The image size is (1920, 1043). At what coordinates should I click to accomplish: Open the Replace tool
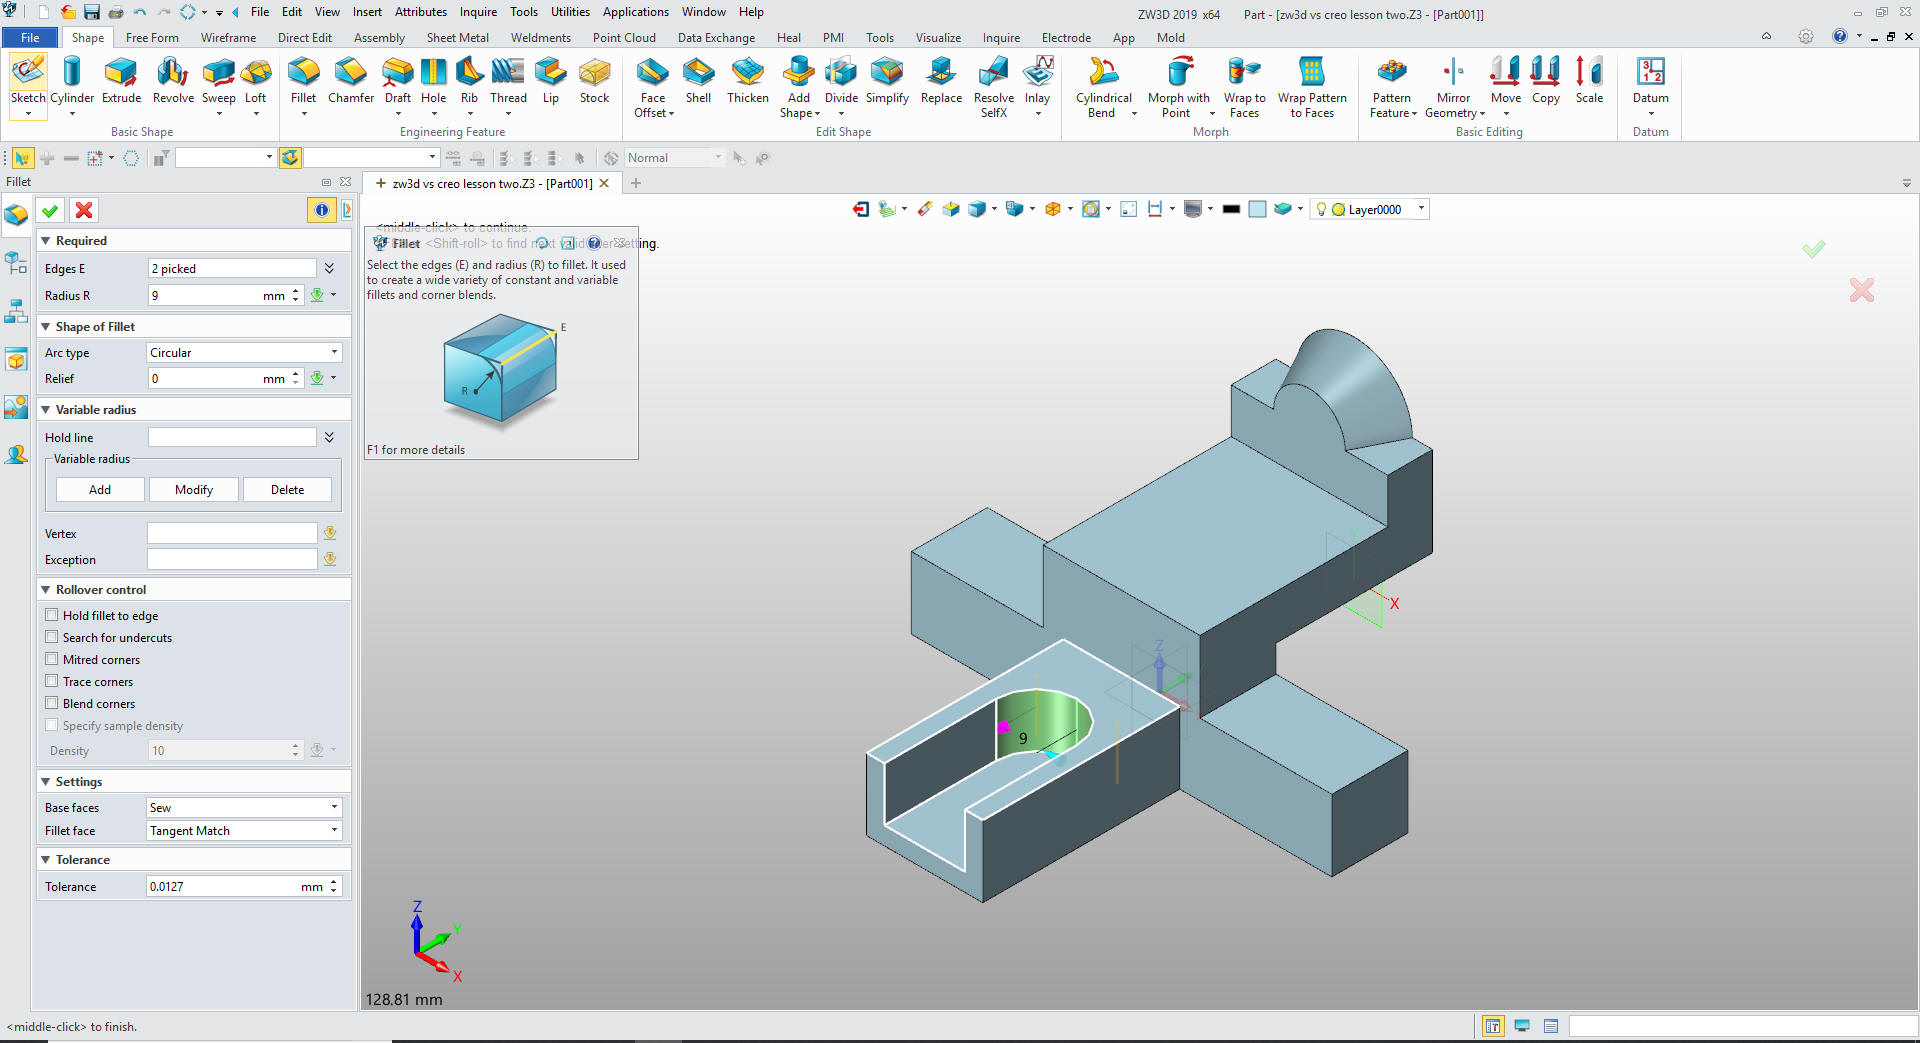[941, 80]
